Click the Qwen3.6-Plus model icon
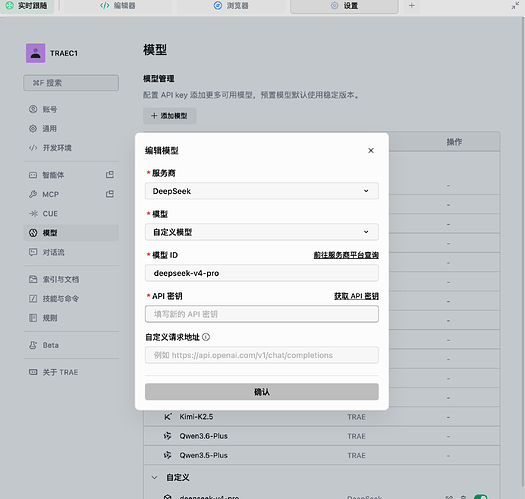 (x=167, y=436)
